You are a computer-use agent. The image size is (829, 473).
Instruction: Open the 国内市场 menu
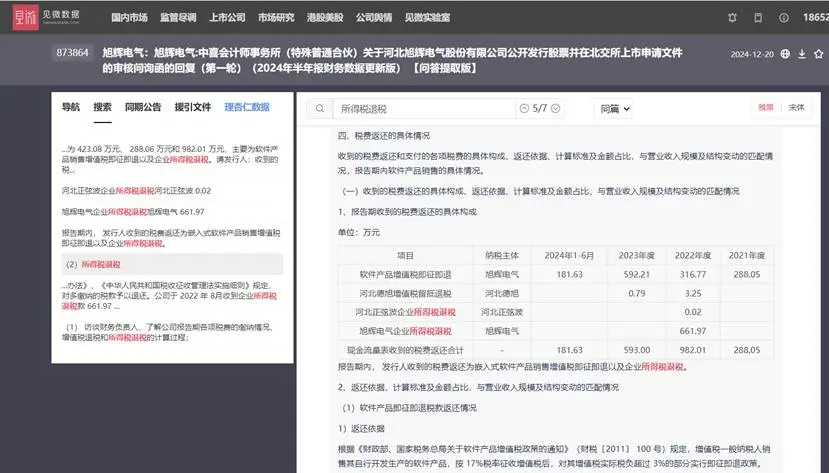130,18
